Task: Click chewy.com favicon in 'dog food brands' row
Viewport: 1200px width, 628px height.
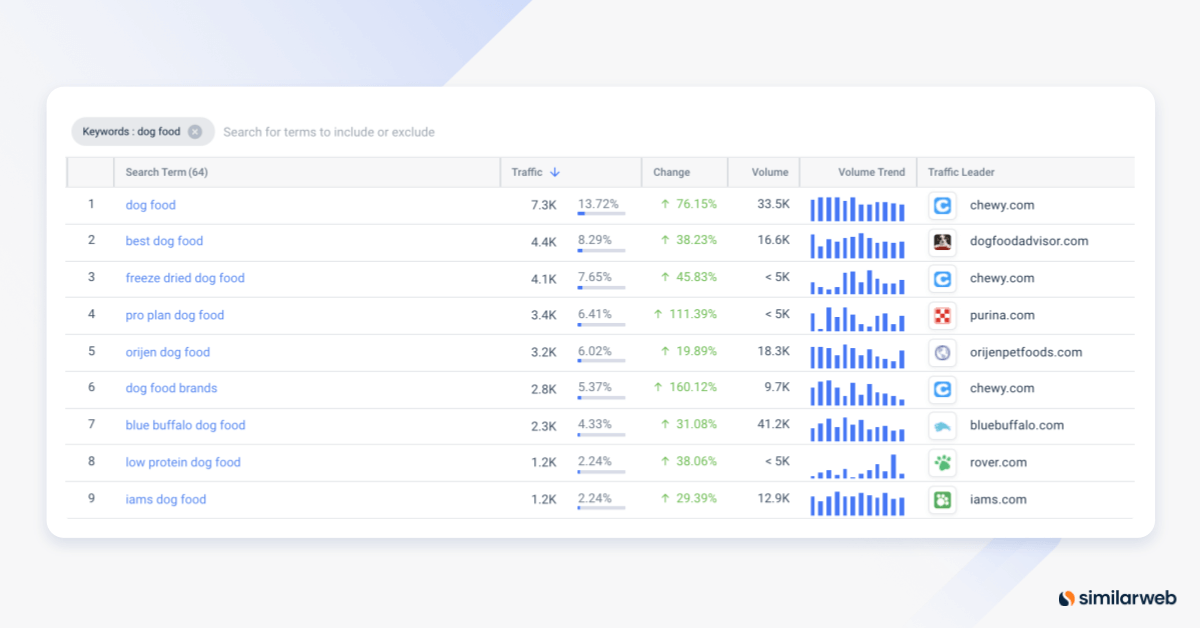Action: point(942,388)
